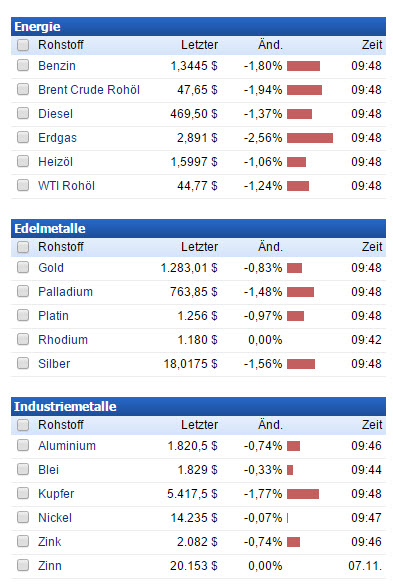
Task: Toggle the Edelmetalle header checkbox
Action: point(23,247)
